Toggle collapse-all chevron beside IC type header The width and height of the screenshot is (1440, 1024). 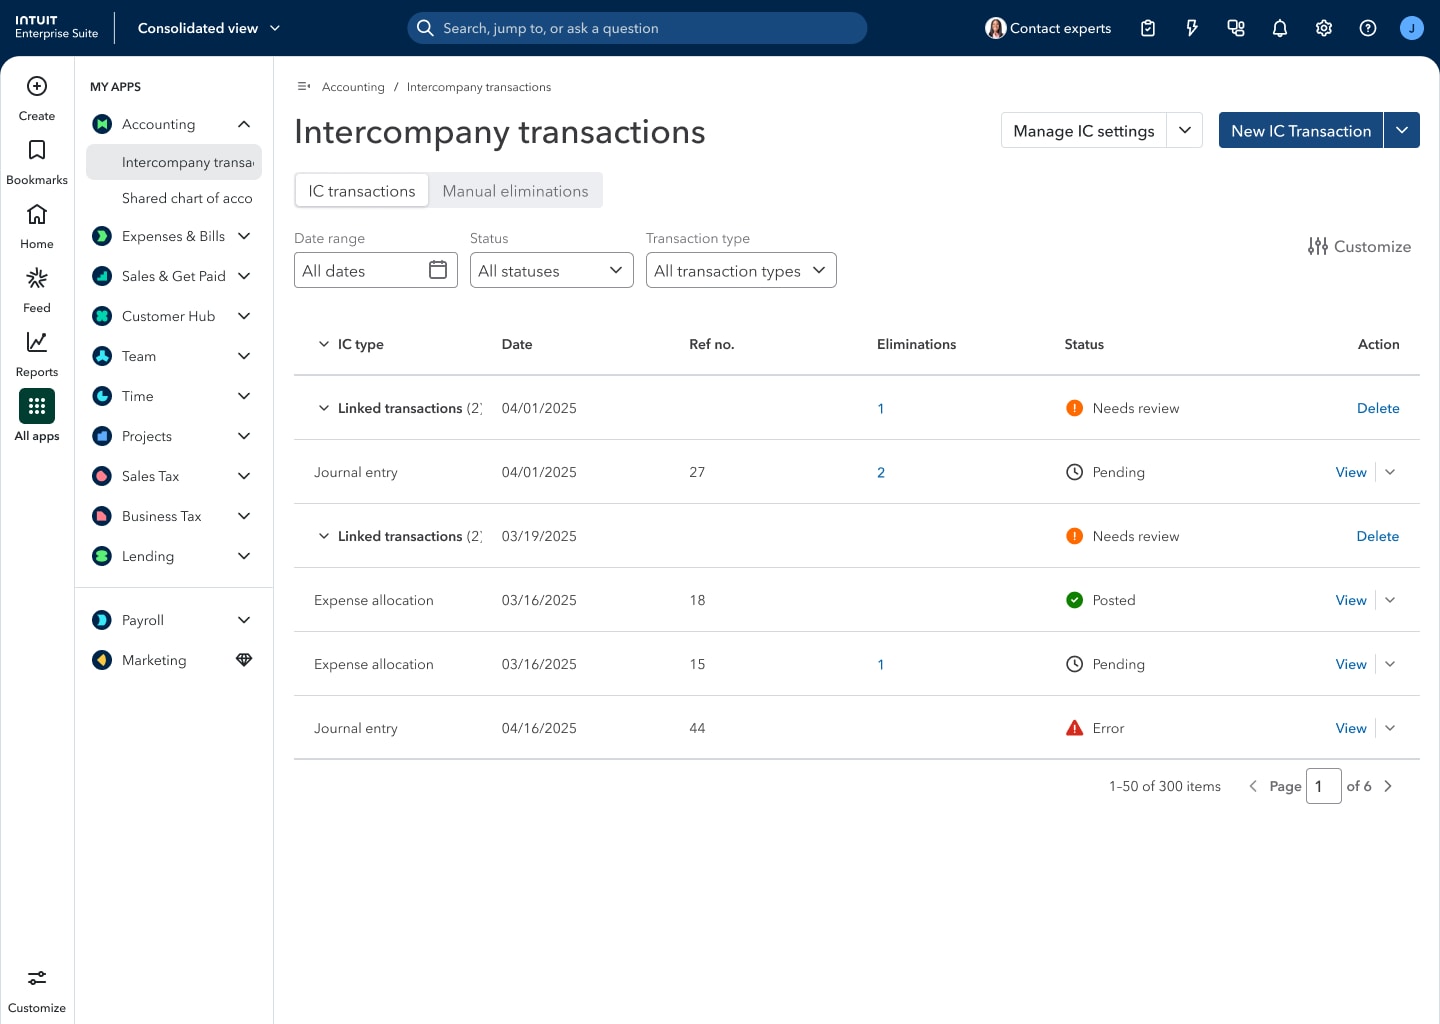click(x=324, y=344)
